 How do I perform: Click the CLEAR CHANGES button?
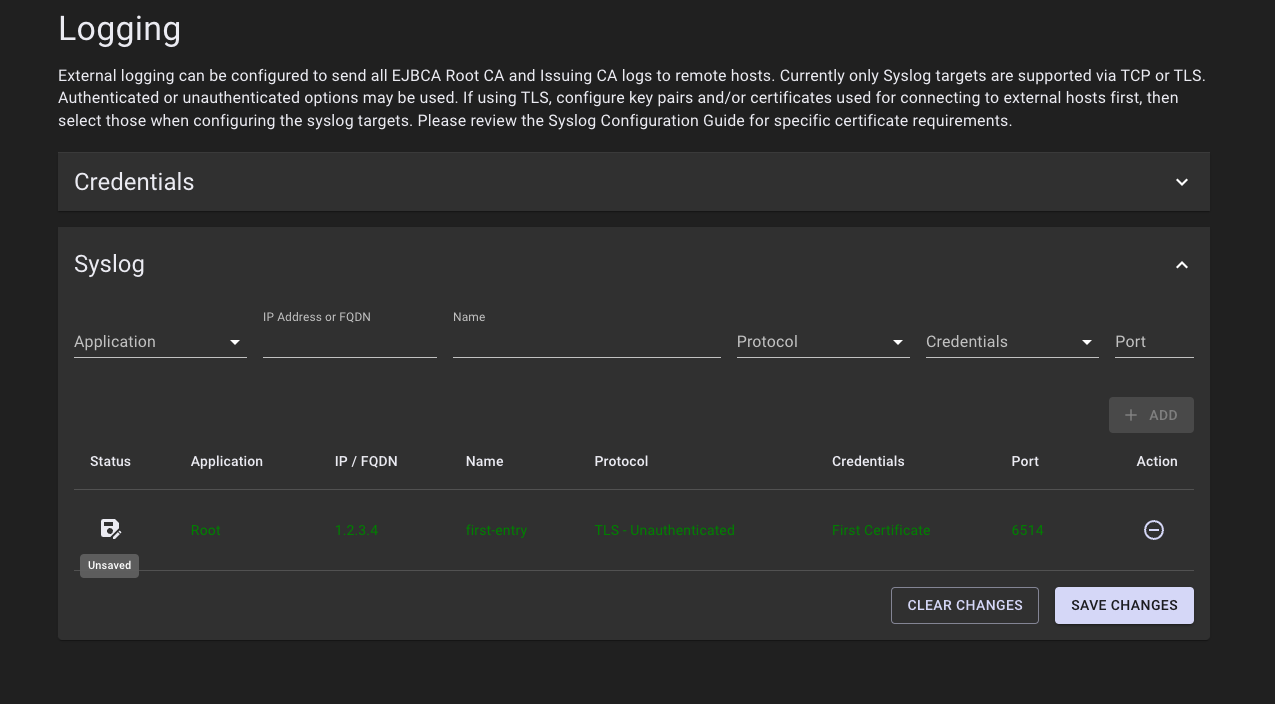tap(964, 605)
